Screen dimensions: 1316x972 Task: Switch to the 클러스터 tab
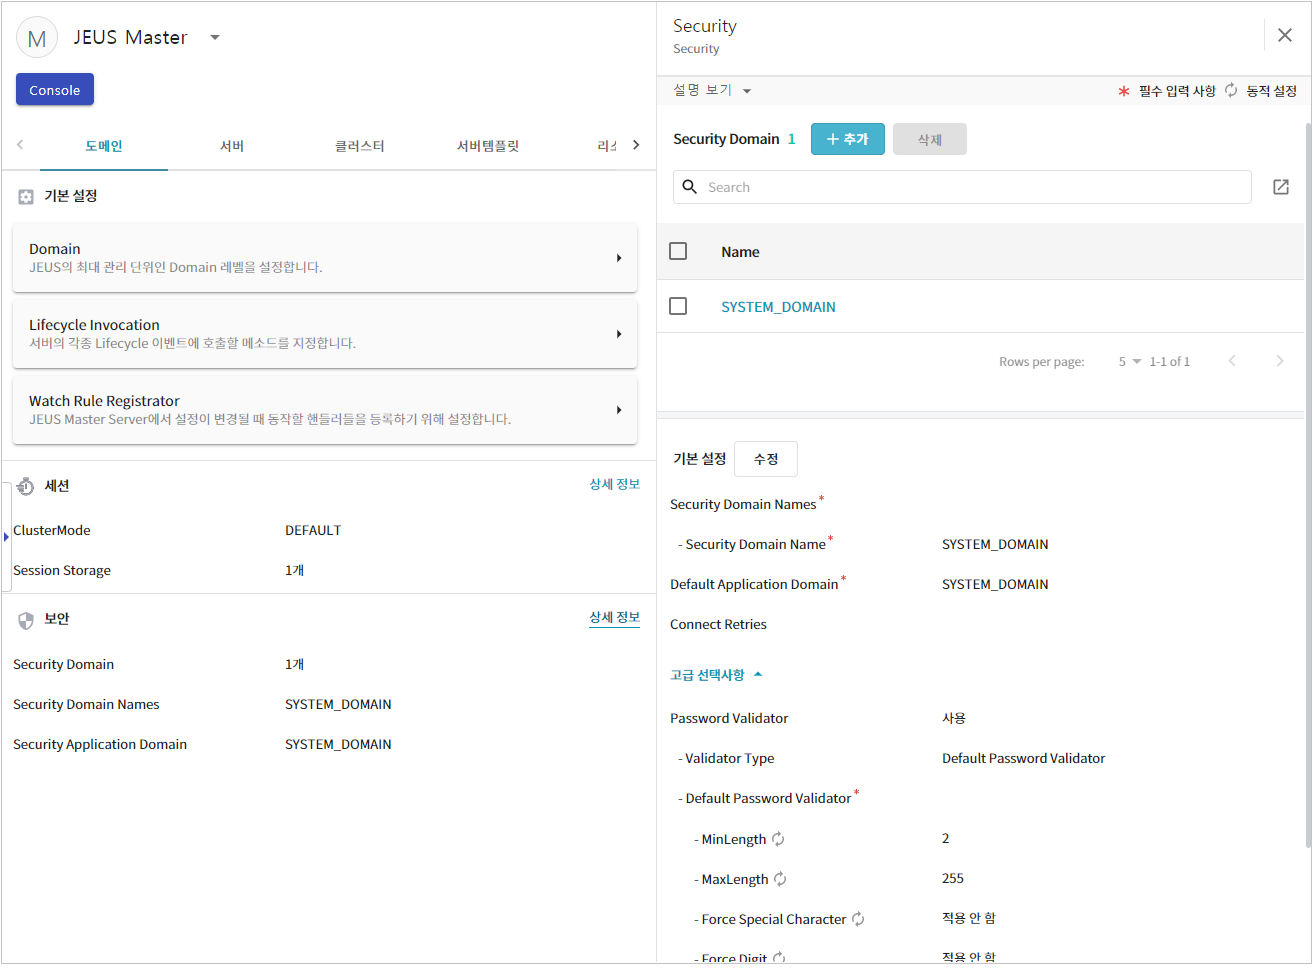click(x=360, y=146)
